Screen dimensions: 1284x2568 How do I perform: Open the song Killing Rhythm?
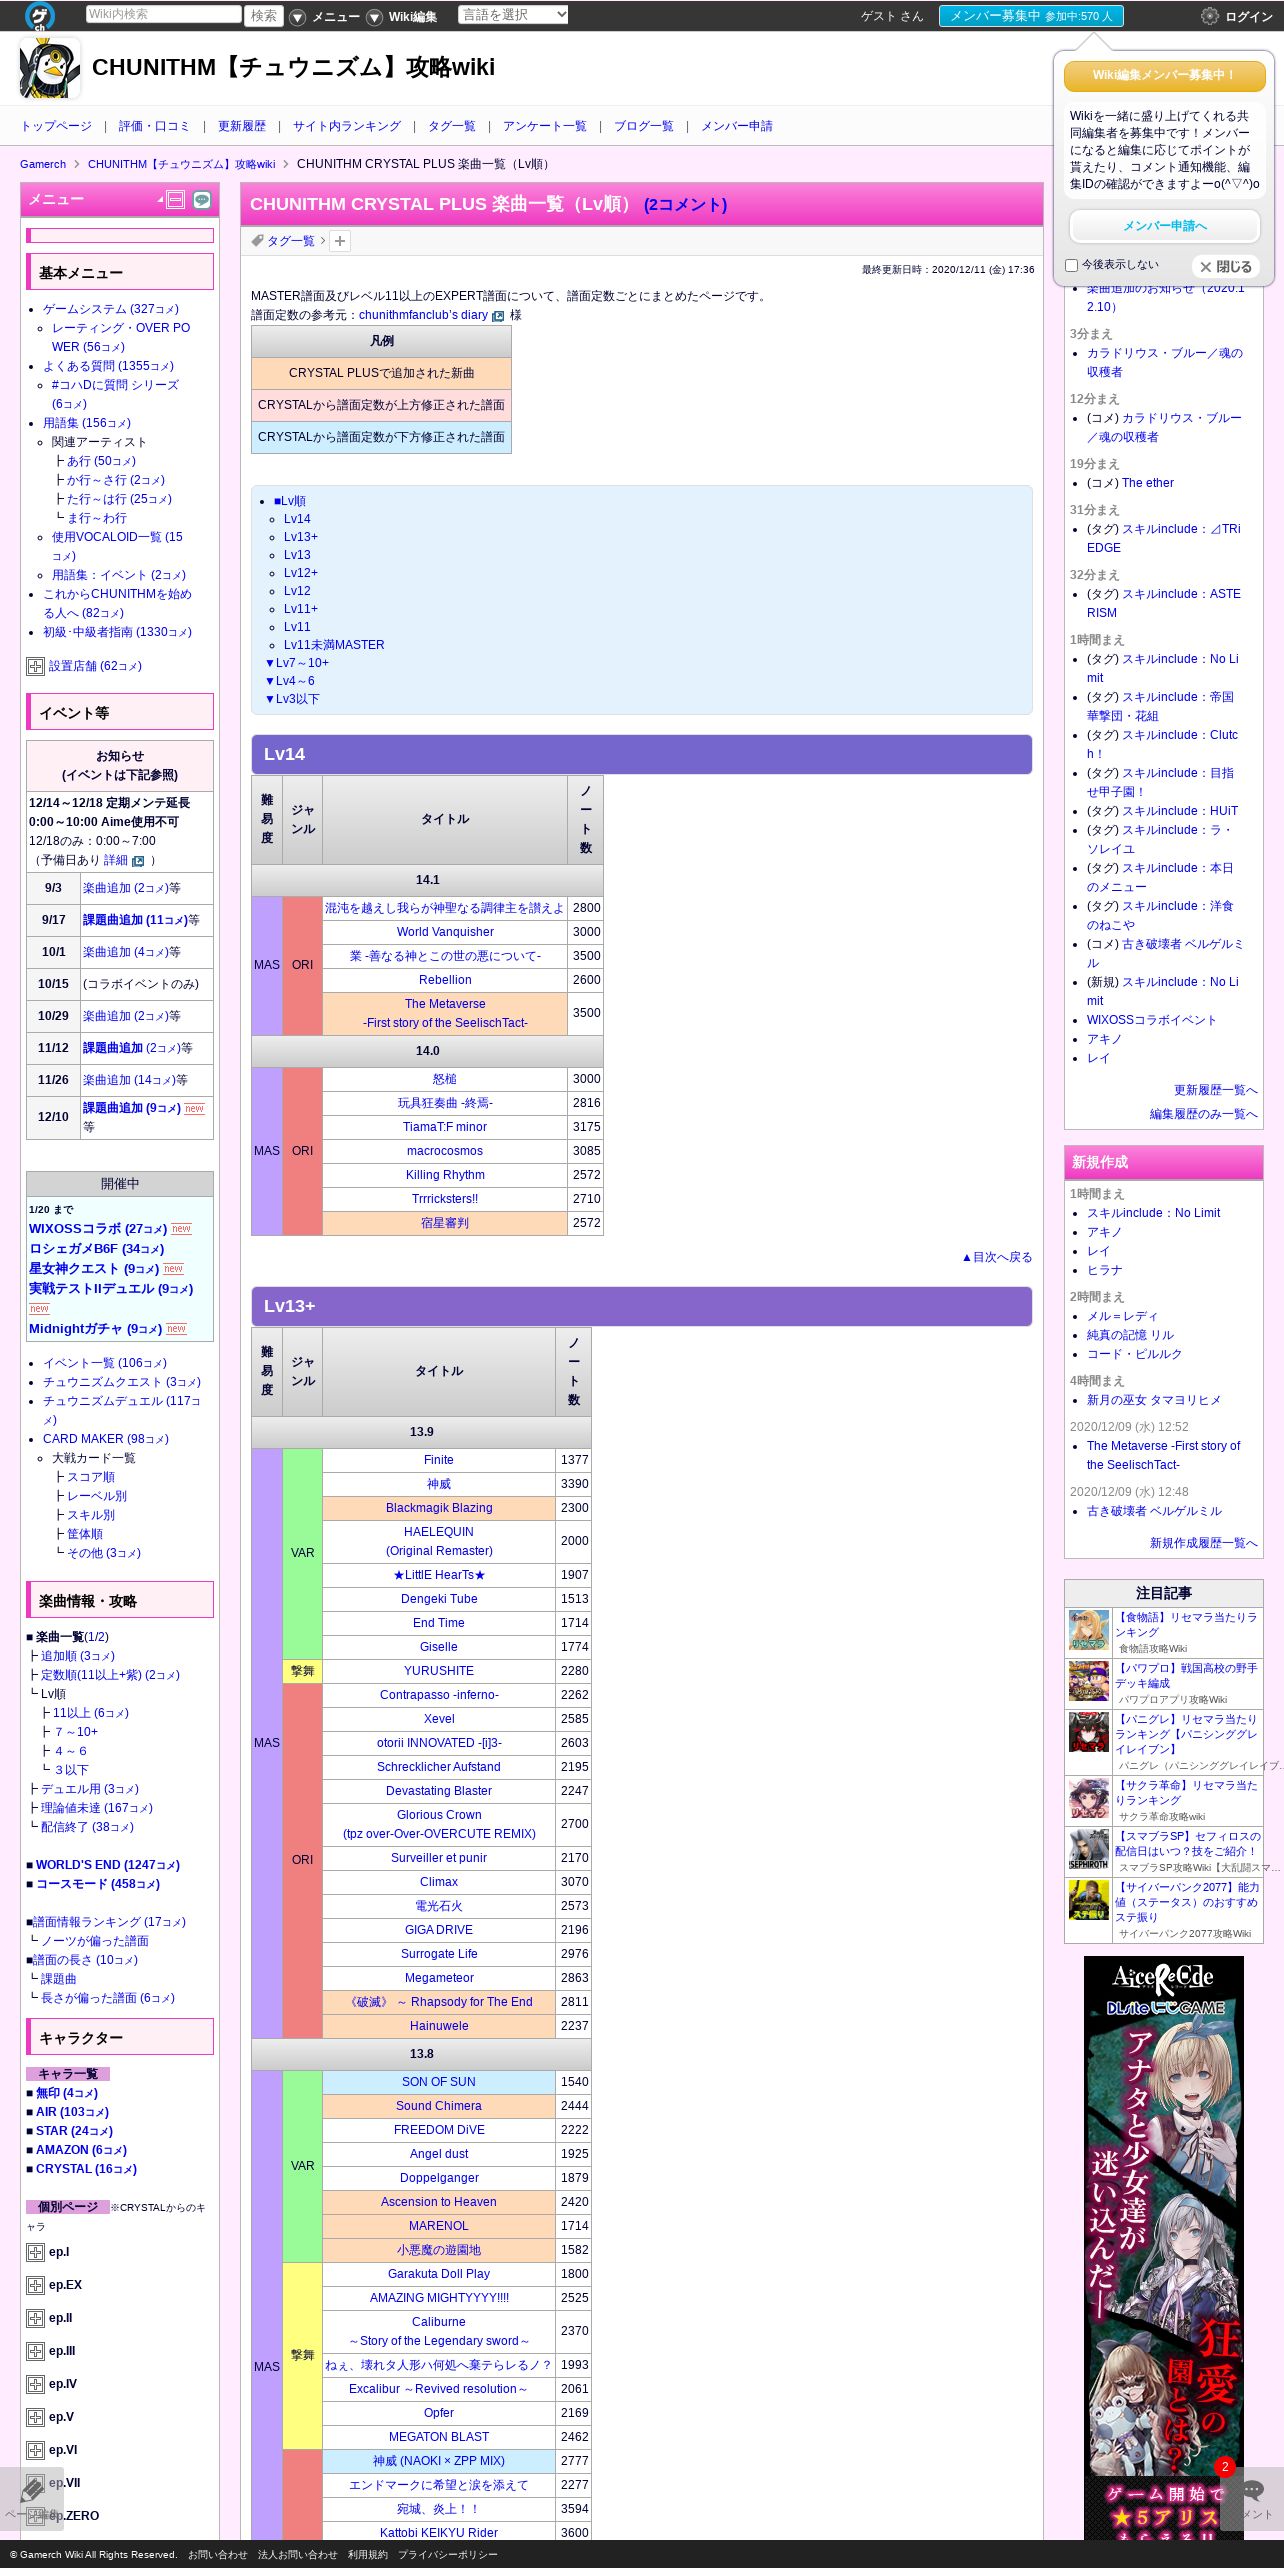[x=445, y=1175]
